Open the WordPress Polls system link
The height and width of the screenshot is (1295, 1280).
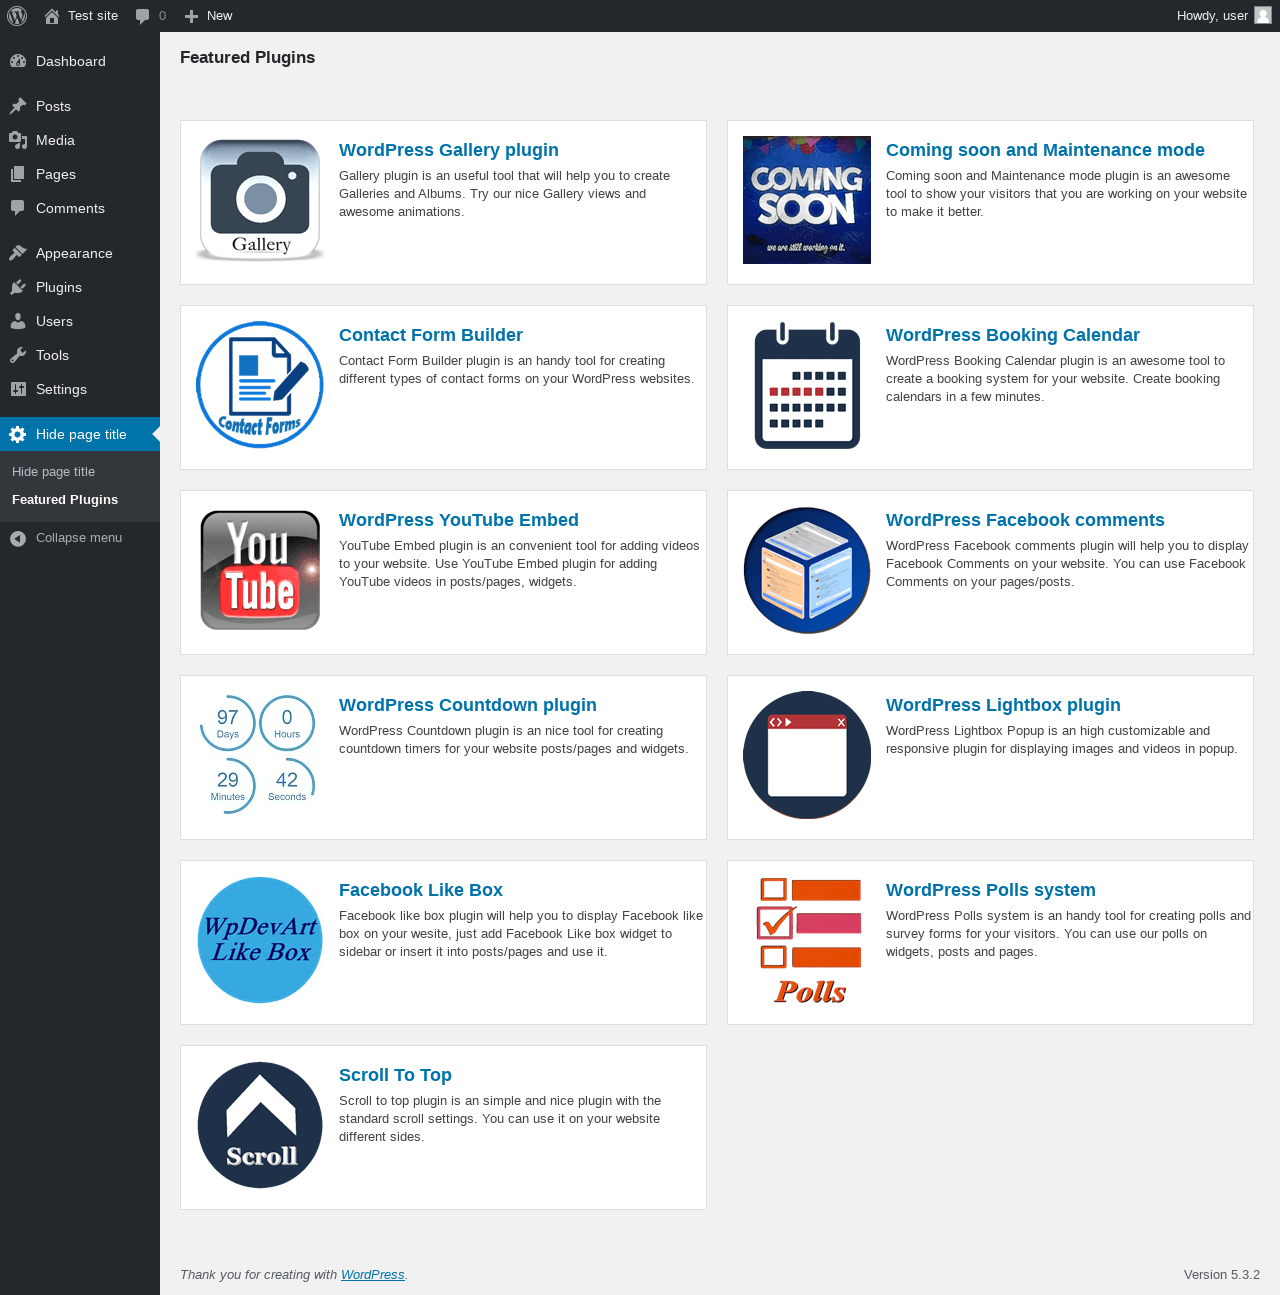(x=991, y=890)
